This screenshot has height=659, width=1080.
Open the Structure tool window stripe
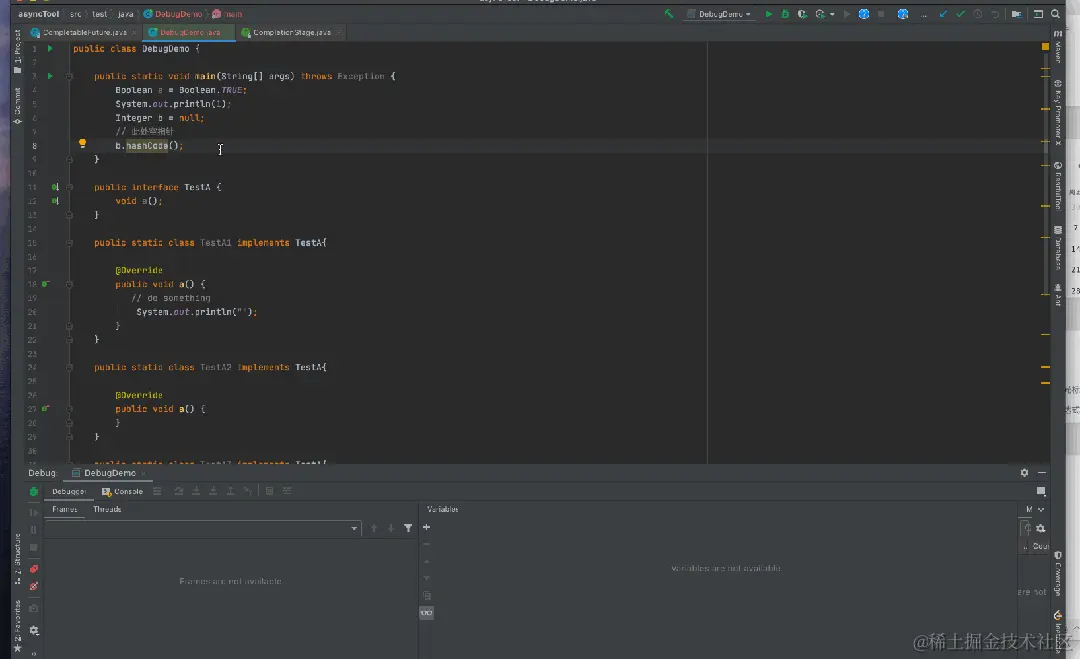point(17,558)
